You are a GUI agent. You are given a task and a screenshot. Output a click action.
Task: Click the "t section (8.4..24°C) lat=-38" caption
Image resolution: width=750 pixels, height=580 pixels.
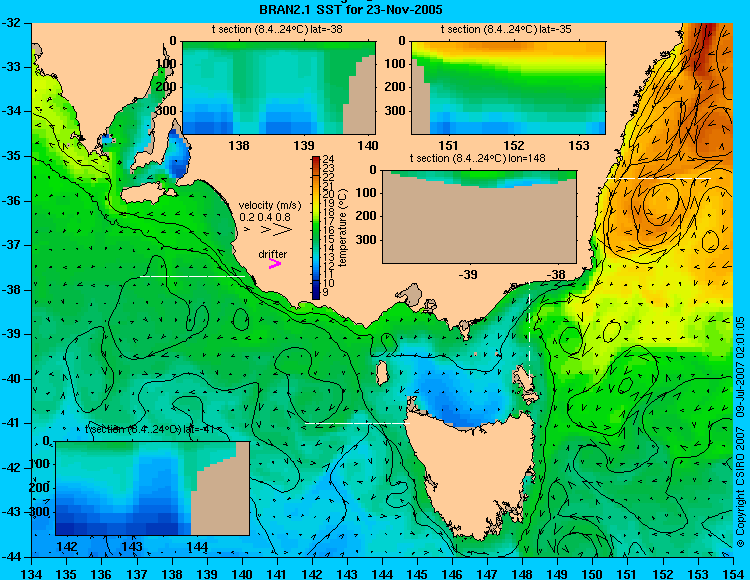click(277, 30)
